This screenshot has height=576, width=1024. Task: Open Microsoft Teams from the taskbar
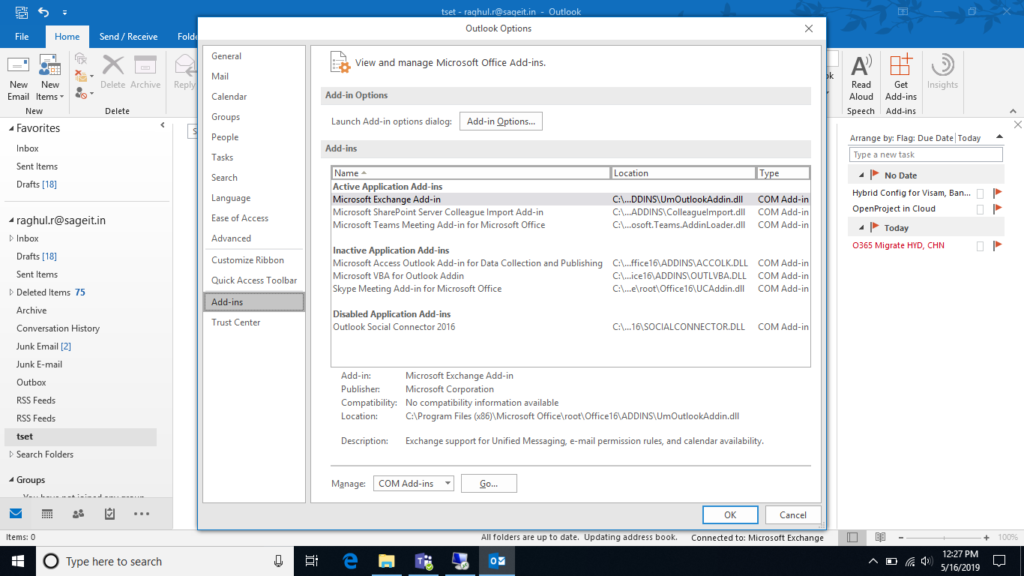point(422,561)
